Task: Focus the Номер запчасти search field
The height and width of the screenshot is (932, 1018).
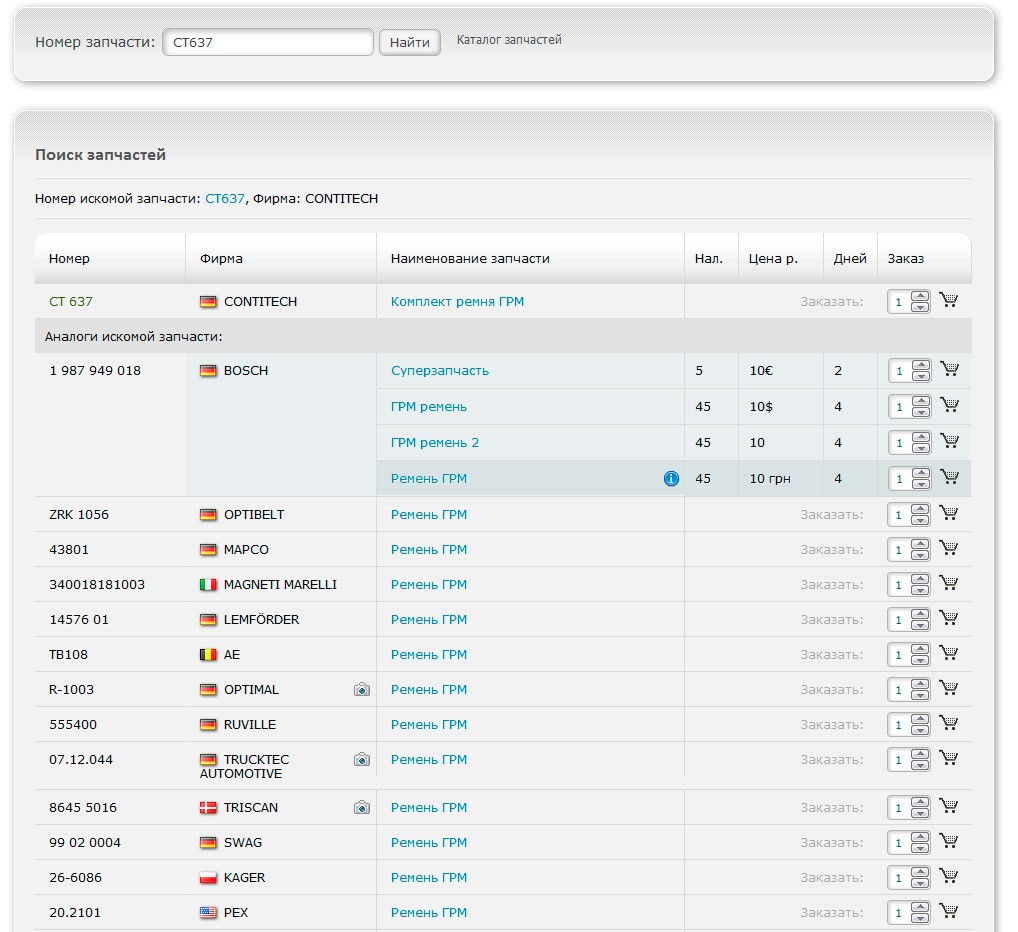Action: click(267, 42)
